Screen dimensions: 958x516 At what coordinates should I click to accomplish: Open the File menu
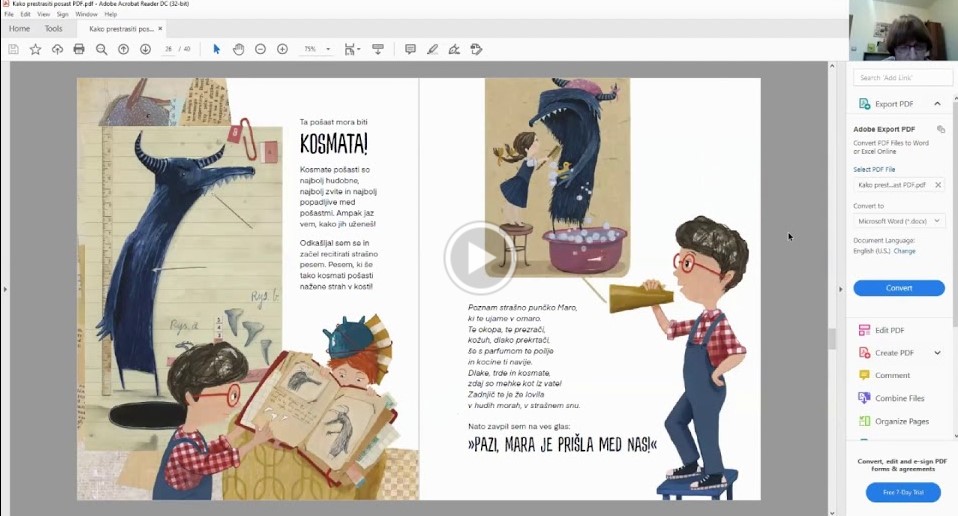point(9,14)
